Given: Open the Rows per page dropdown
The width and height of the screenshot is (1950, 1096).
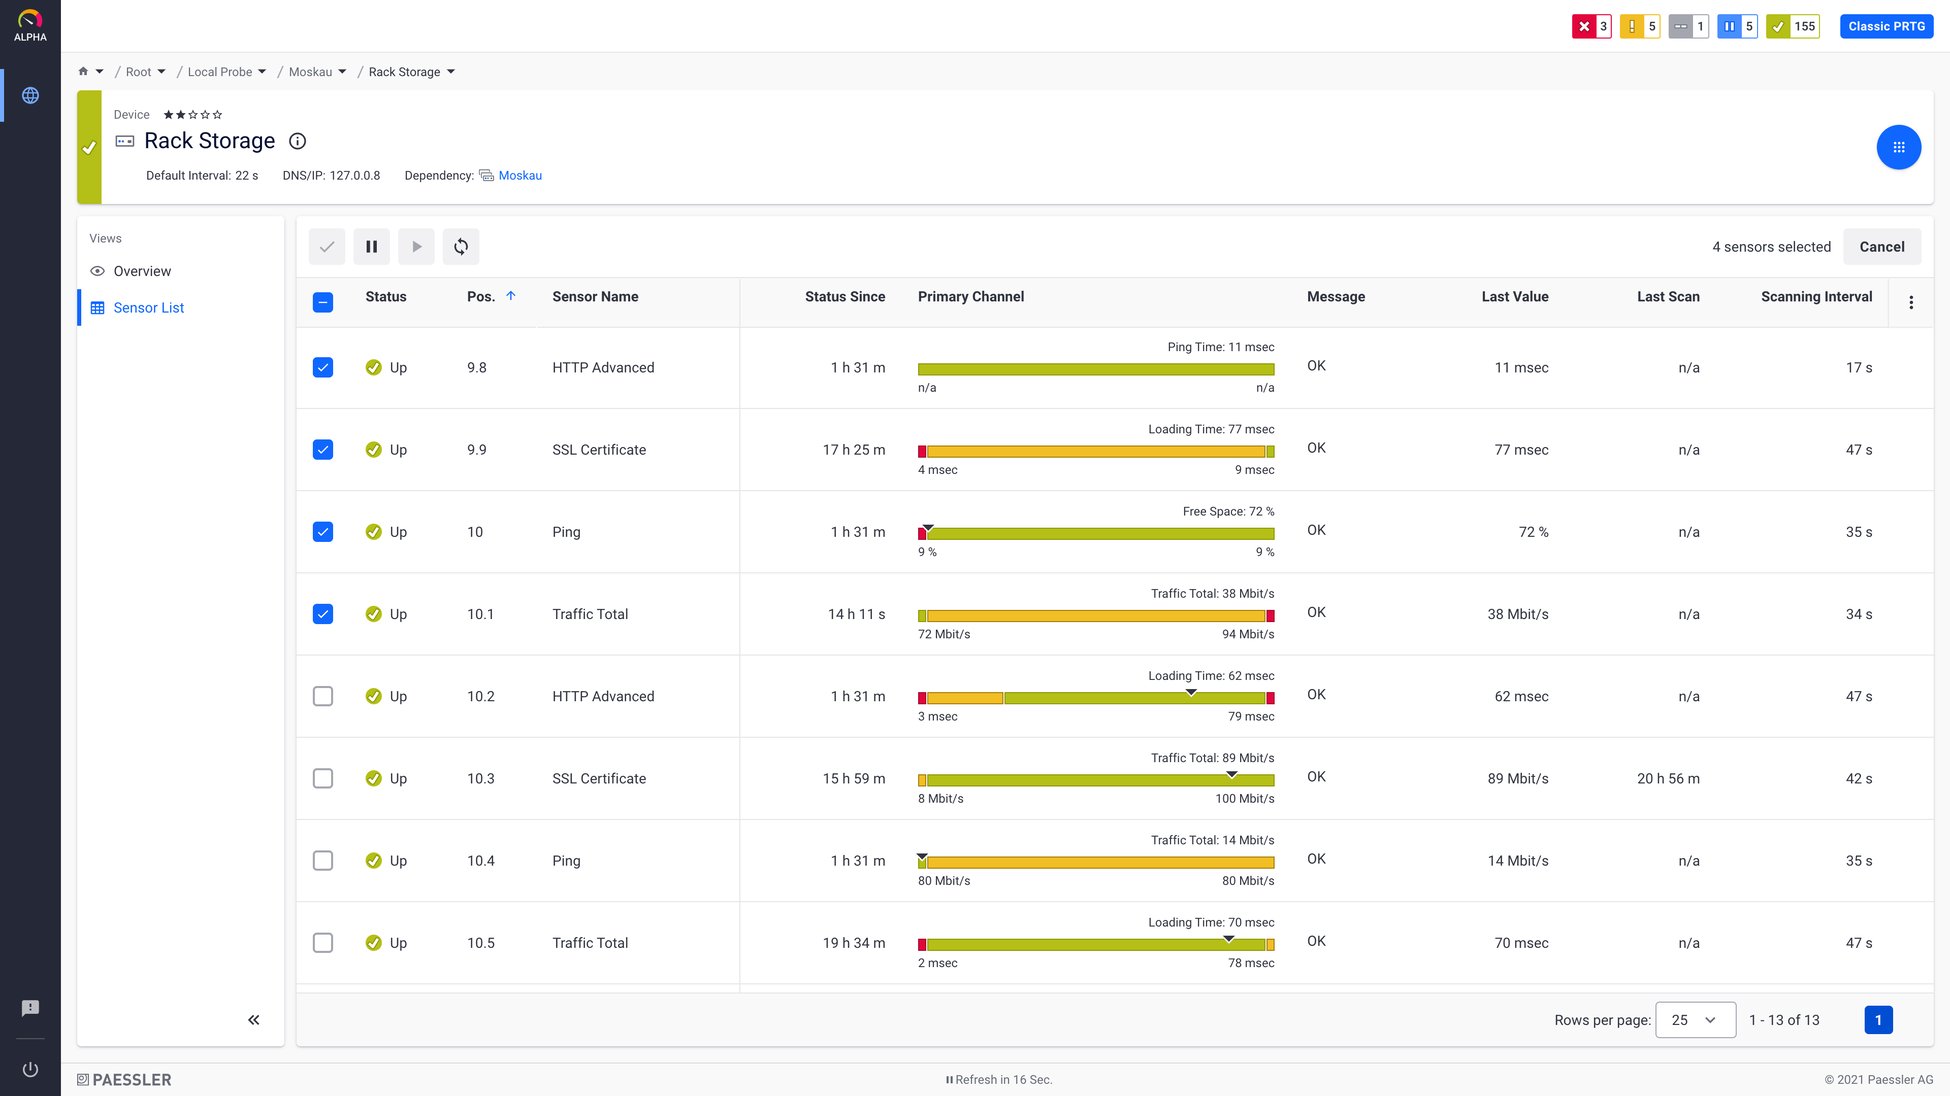Looking at the screenshot, I should 1695,1020.
